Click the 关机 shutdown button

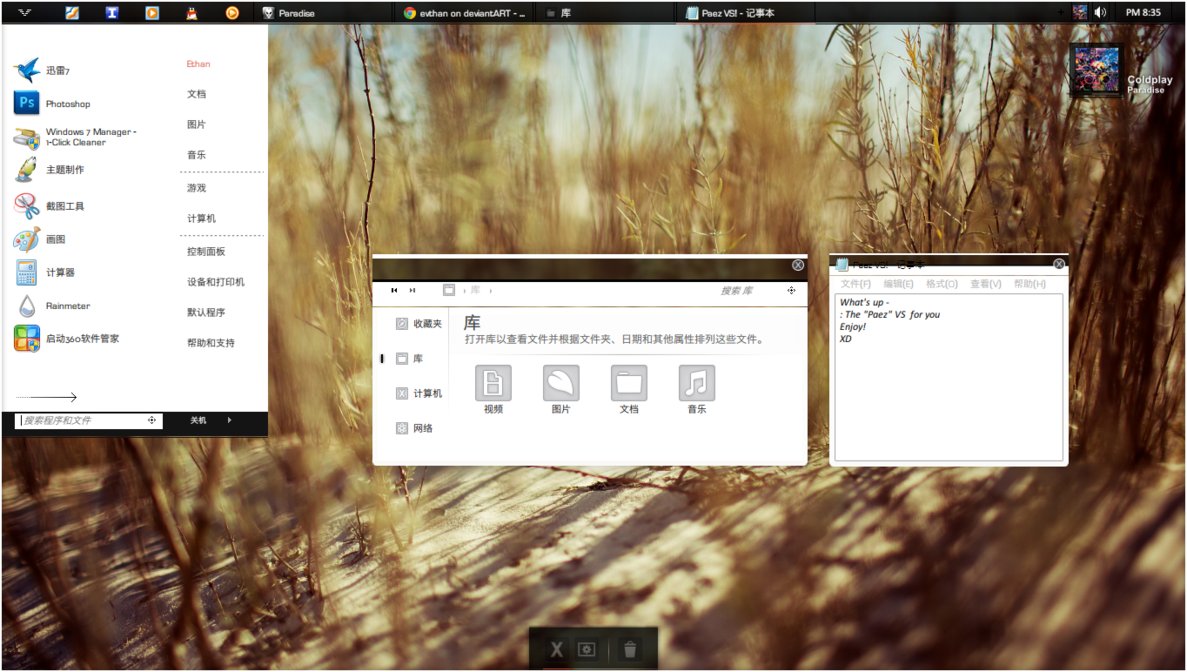(199, 421)
